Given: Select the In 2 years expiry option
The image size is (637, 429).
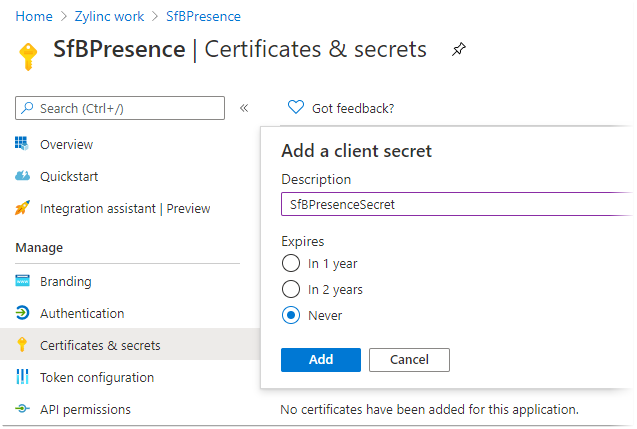Looking at the screenshot, I should [x=291, y=289].
